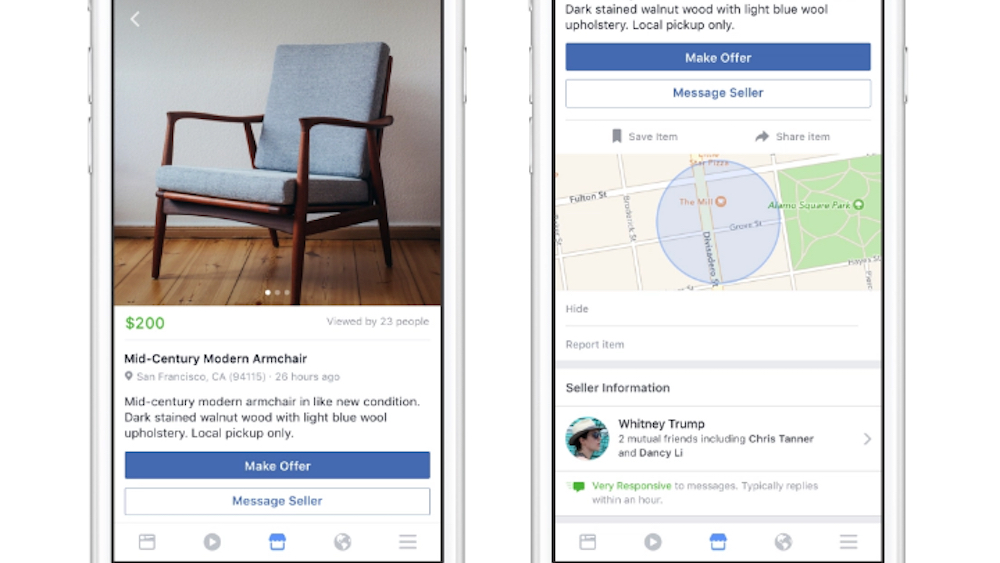Hide this listing

pos(577,309)
